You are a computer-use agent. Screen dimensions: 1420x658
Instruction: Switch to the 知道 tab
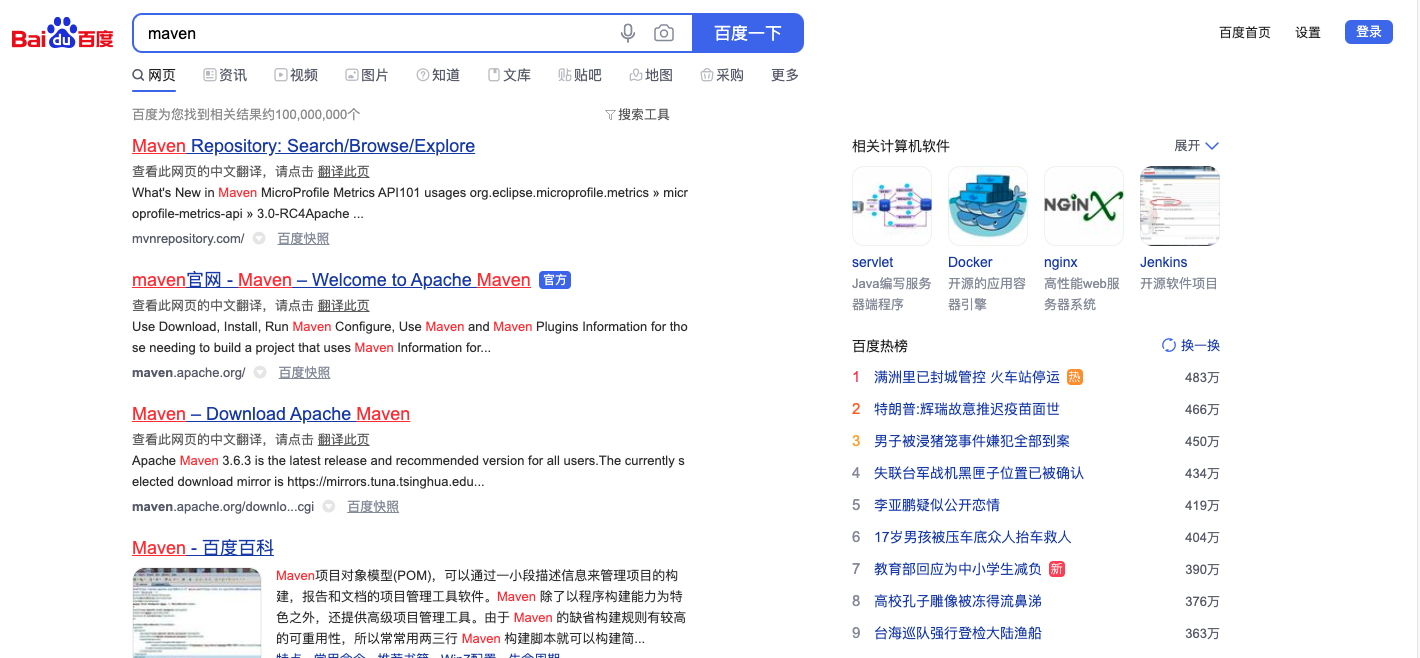point(438,75)
